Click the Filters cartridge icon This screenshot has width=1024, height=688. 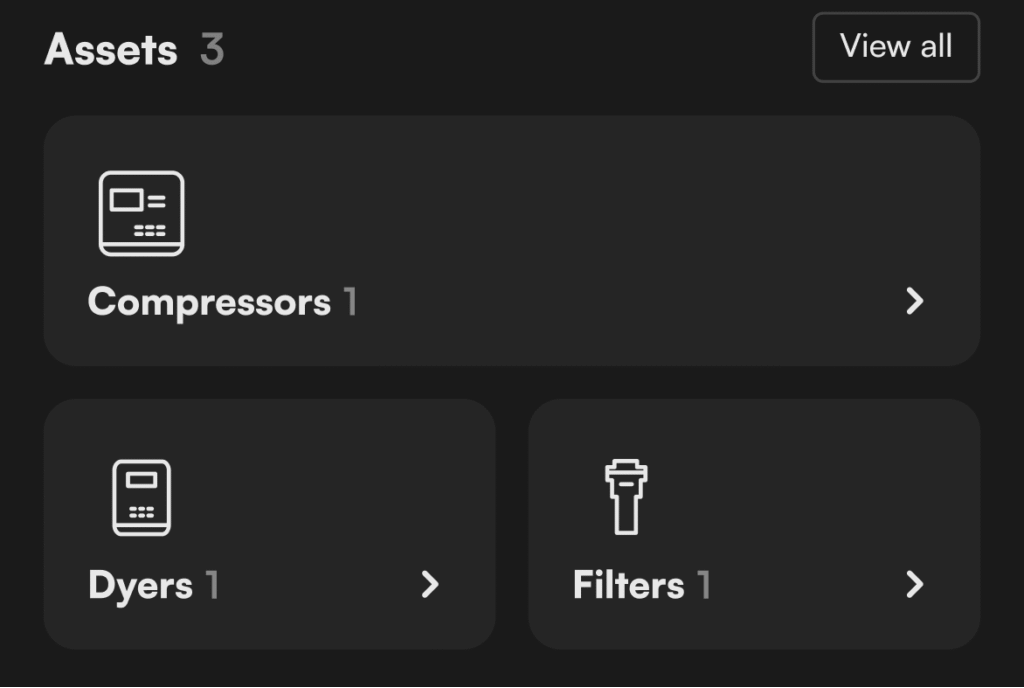point(626,497)
